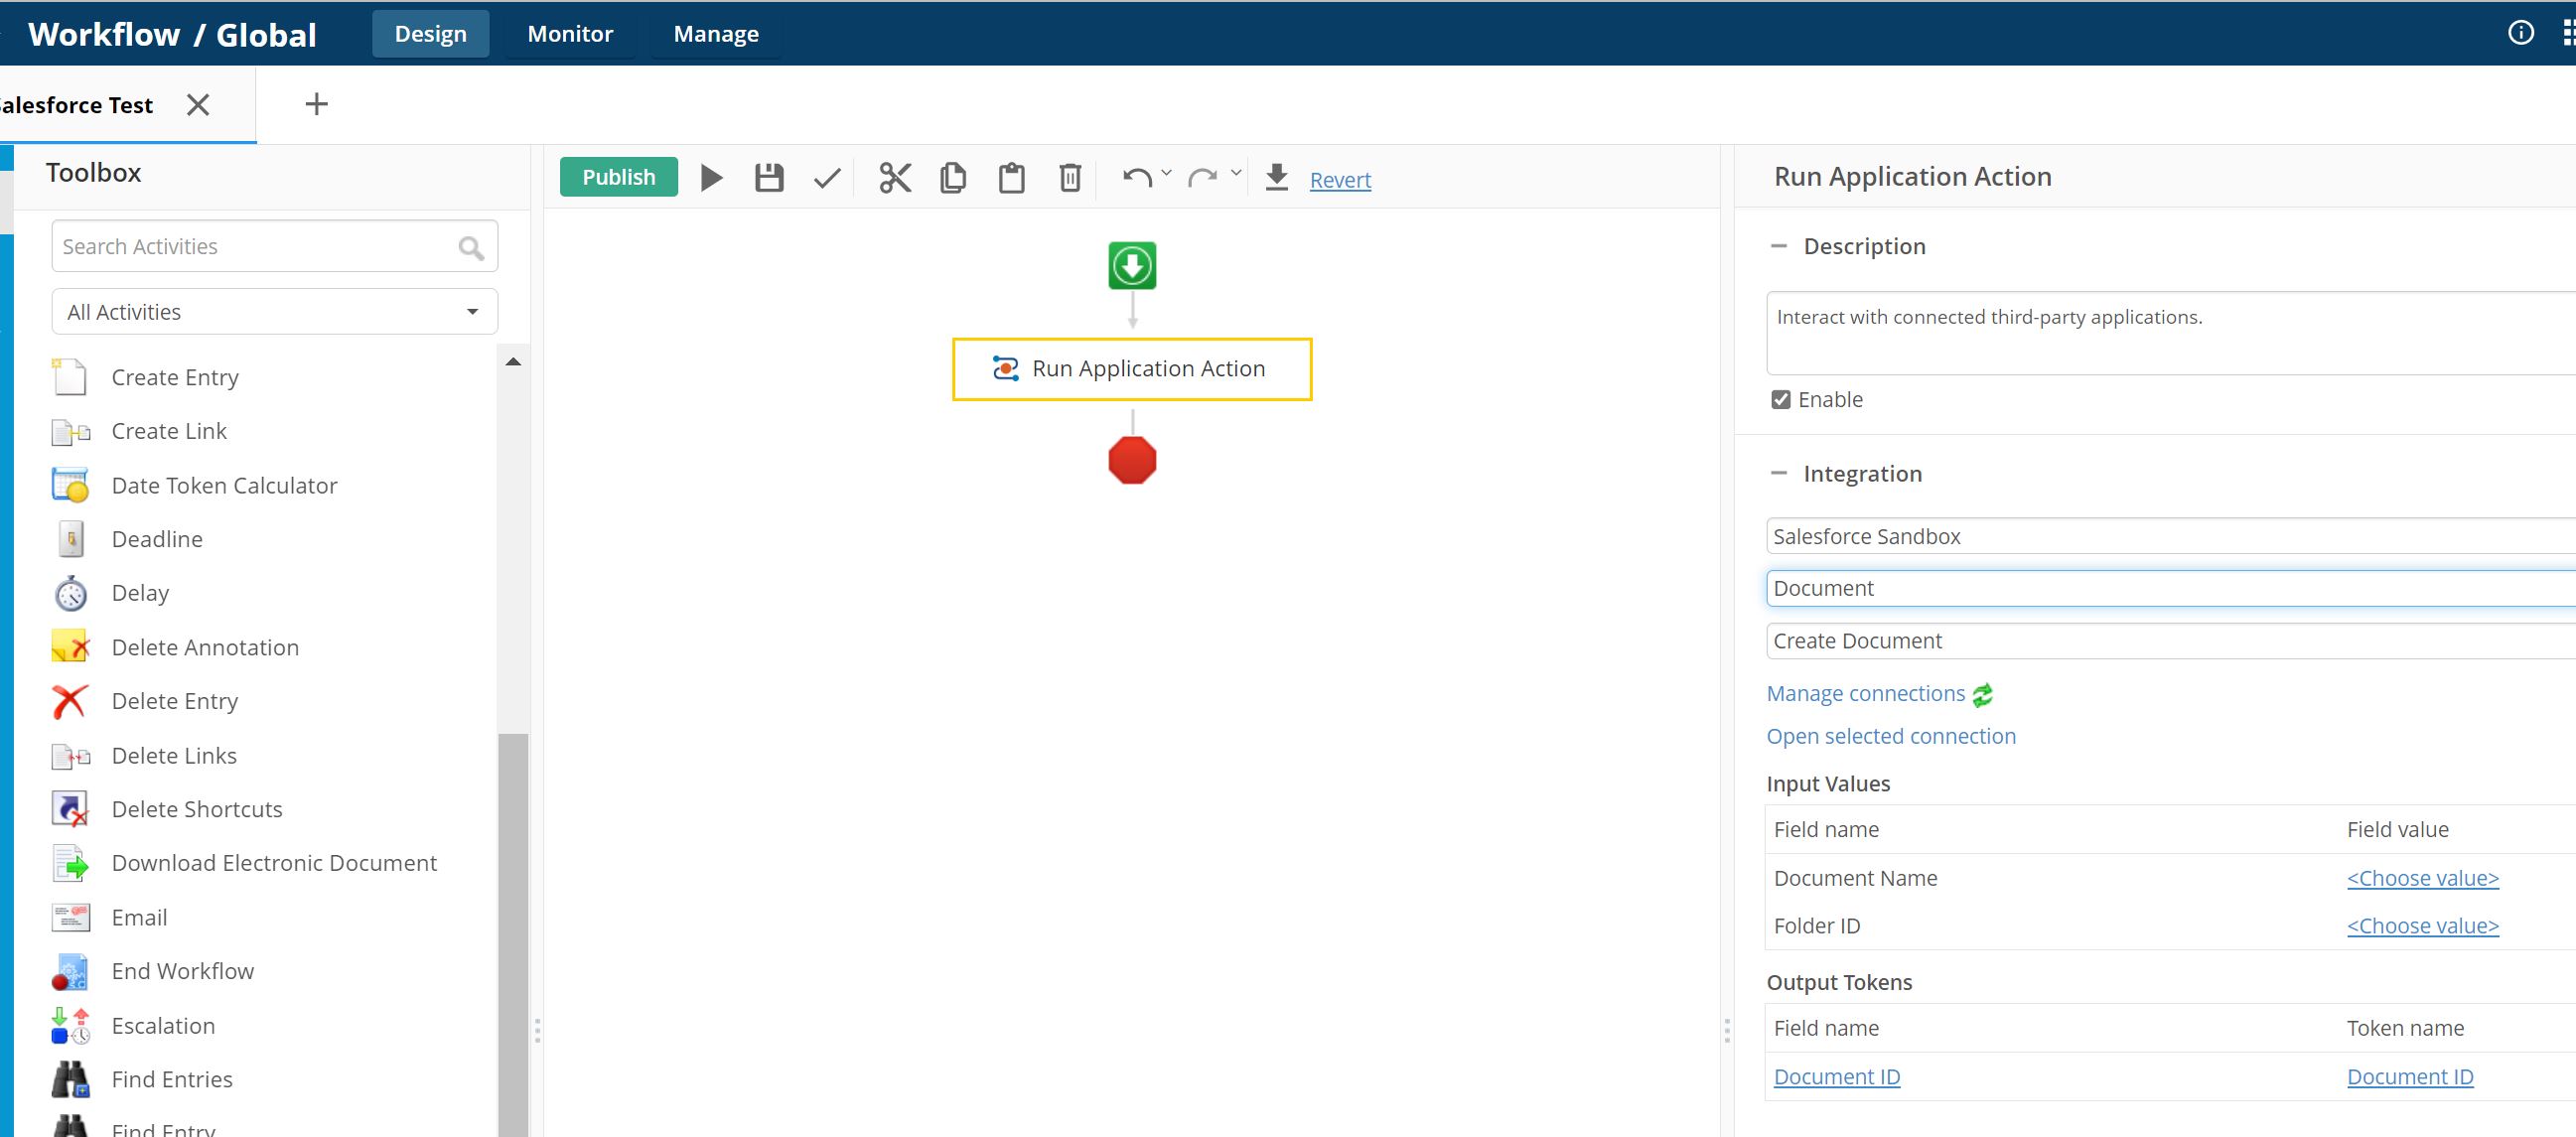Screen dimensions: 2576x1137
Task: Switch to the Manage tab
Action: (716, 34)
